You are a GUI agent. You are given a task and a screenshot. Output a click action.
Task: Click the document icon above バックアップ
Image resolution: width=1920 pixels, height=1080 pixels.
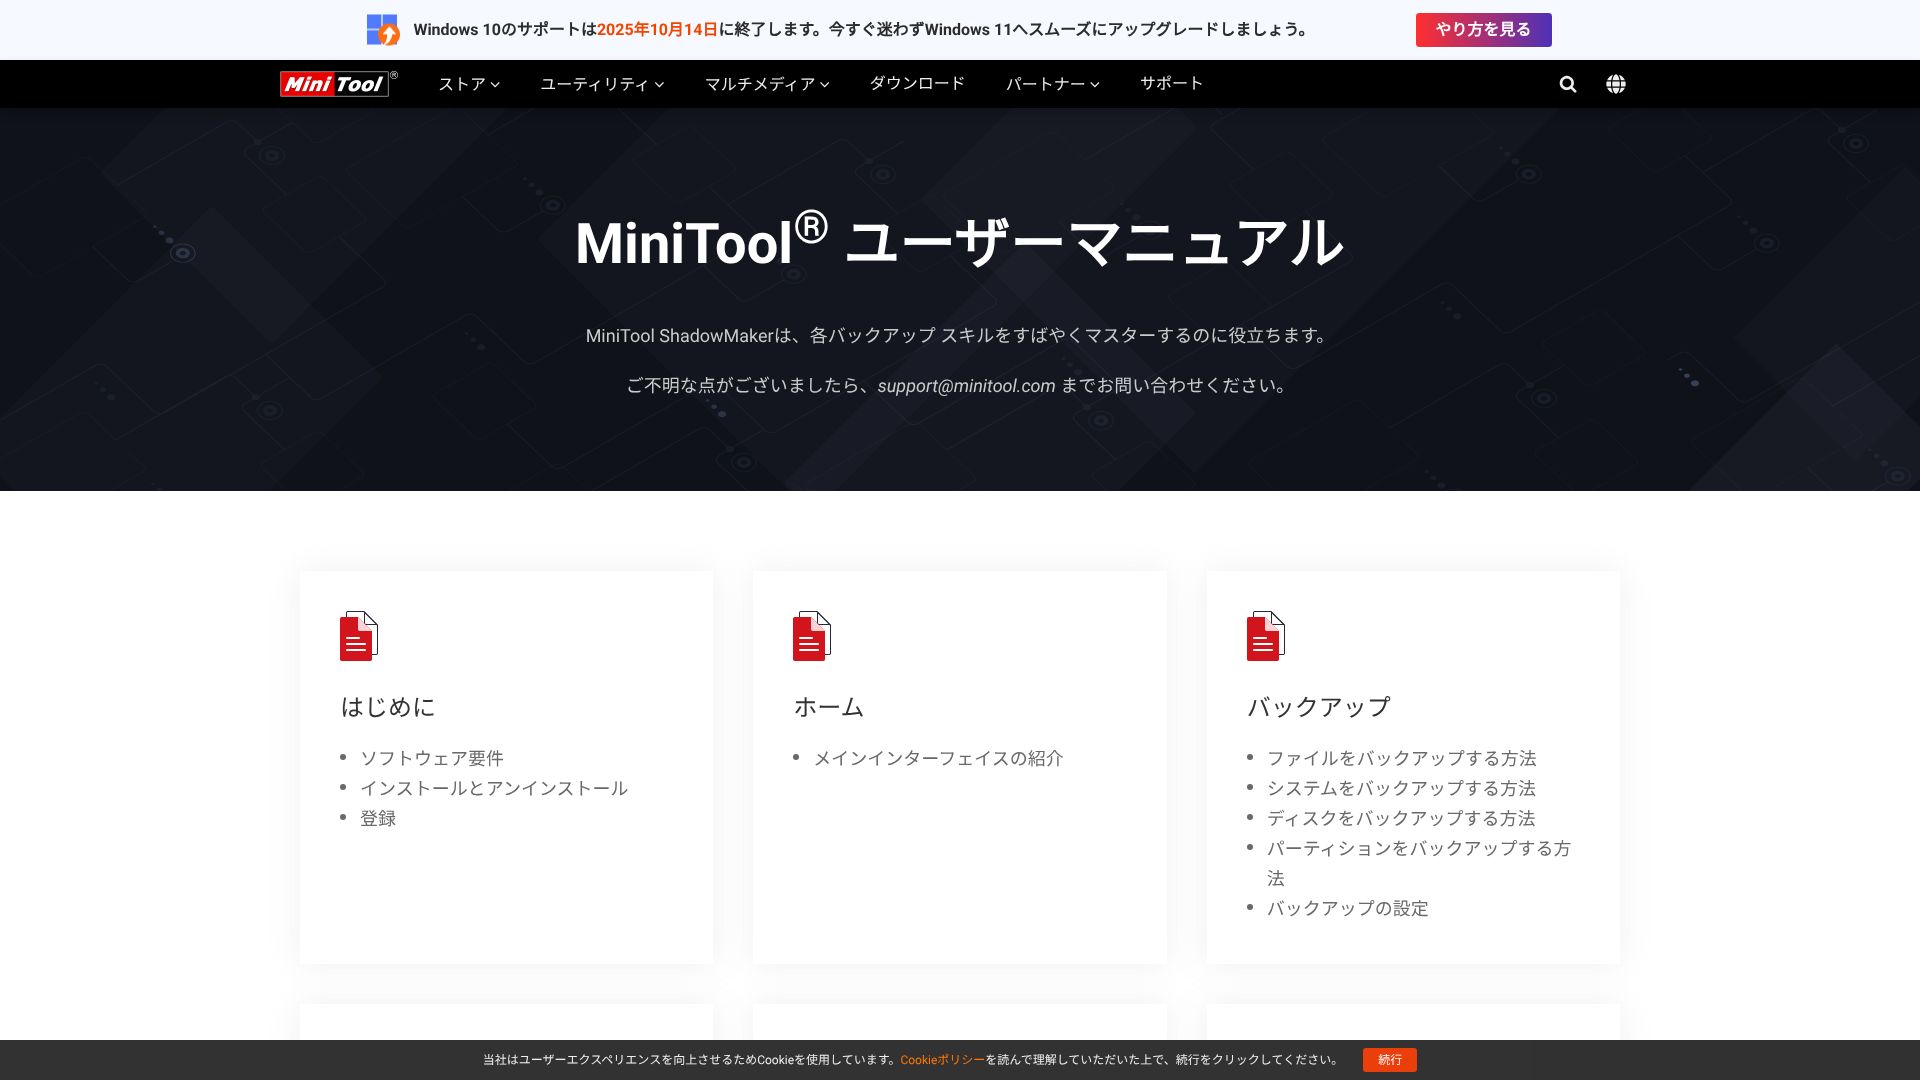pyautogui.click(x=1266, y=636)
